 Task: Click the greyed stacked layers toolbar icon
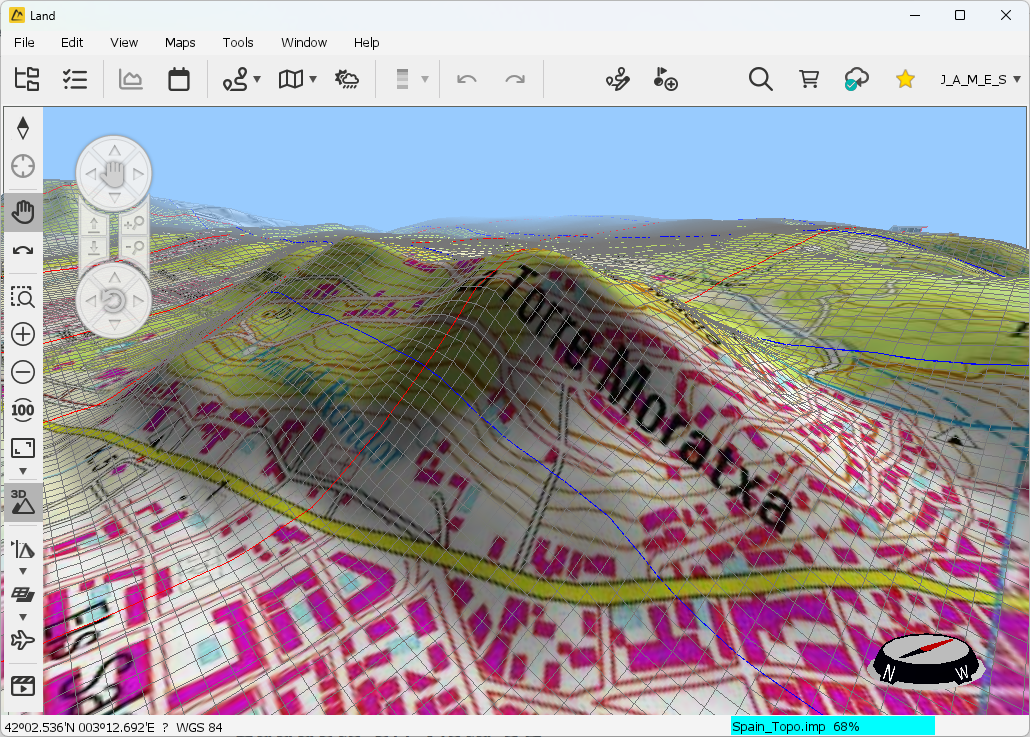point(403,79)
